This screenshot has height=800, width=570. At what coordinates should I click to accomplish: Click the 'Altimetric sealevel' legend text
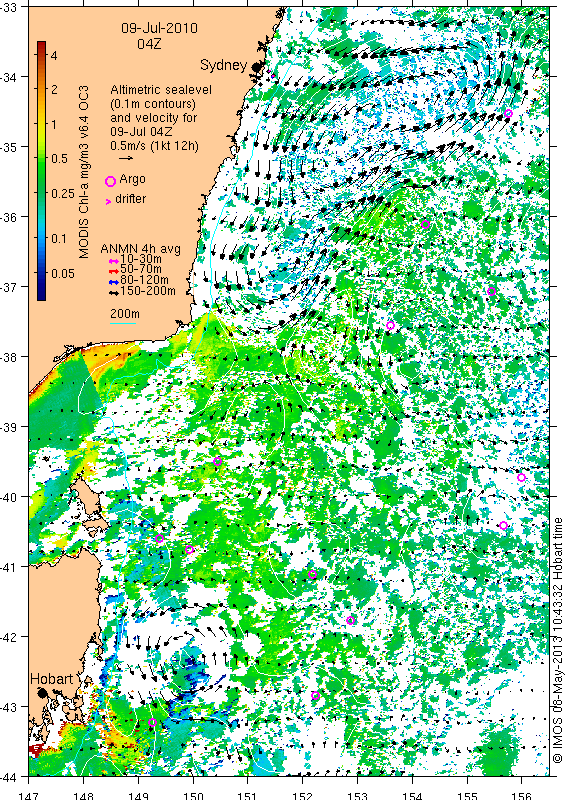161,90
